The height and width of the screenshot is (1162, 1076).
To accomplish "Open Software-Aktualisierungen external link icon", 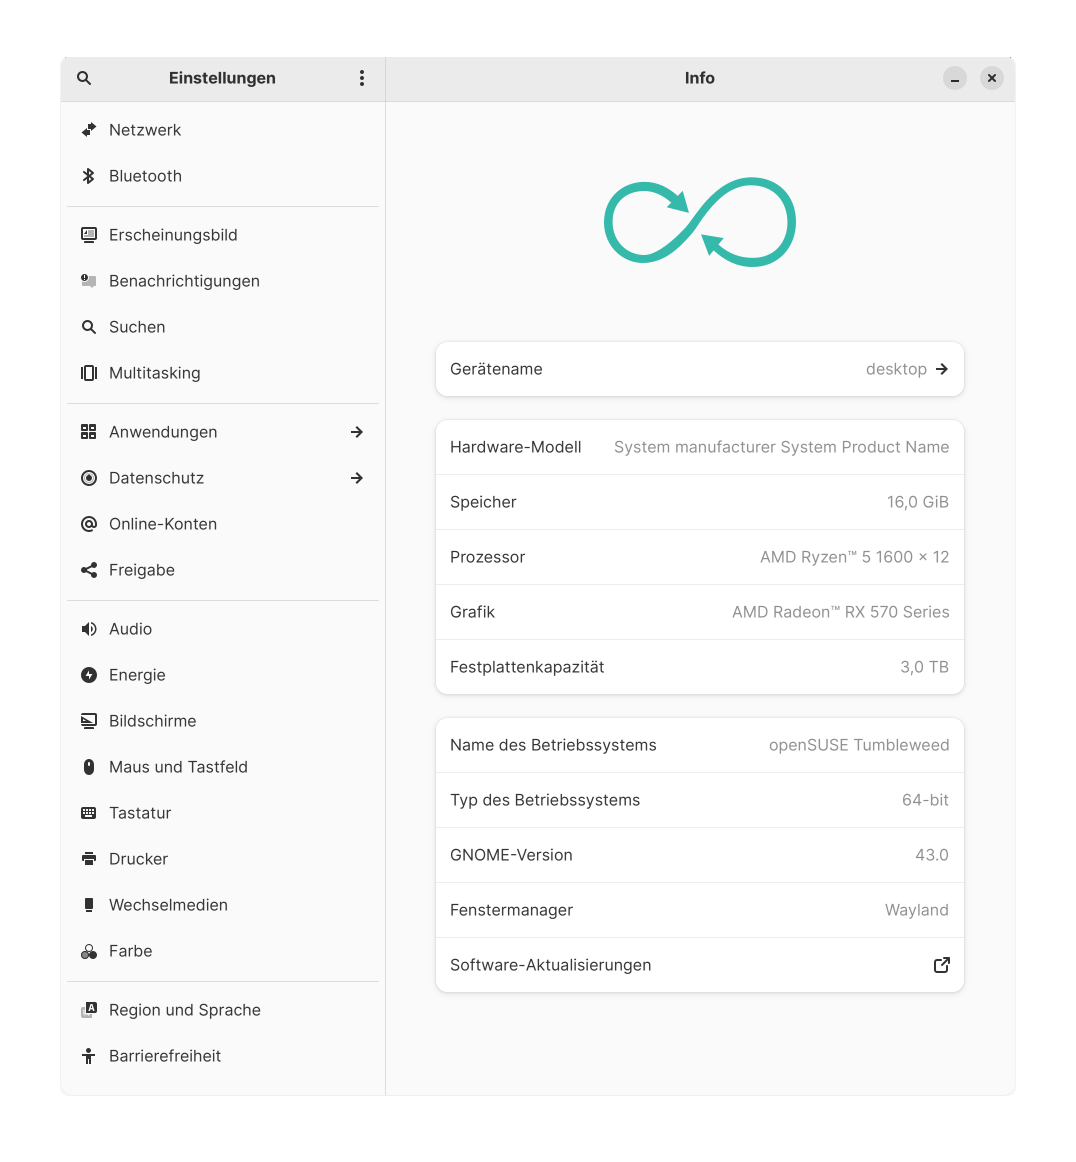I will (941, 965).
